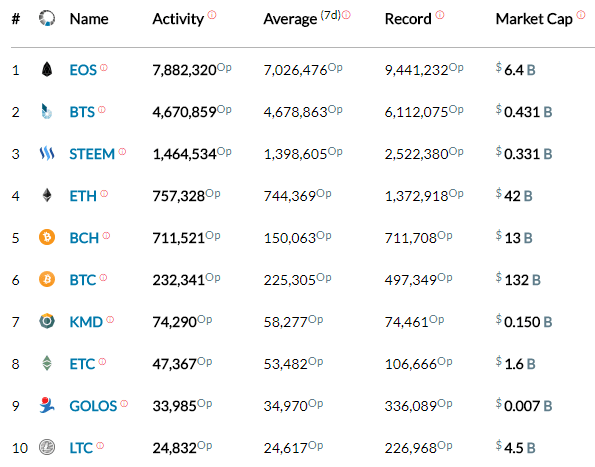
Task: Sort by Market Cap column header
Action: [534, 19]
